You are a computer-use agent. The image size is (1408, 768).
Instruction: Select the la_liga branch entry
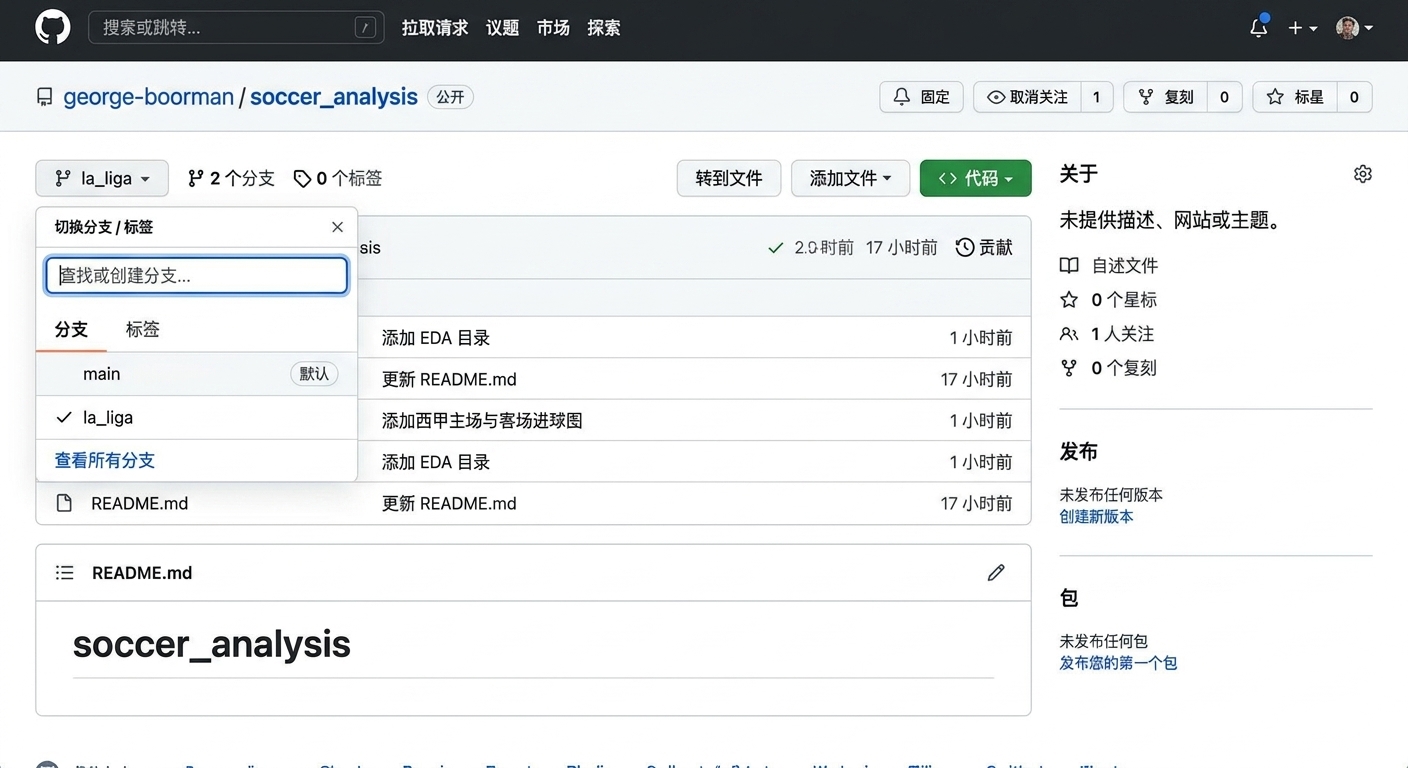(x=197, y=417)
